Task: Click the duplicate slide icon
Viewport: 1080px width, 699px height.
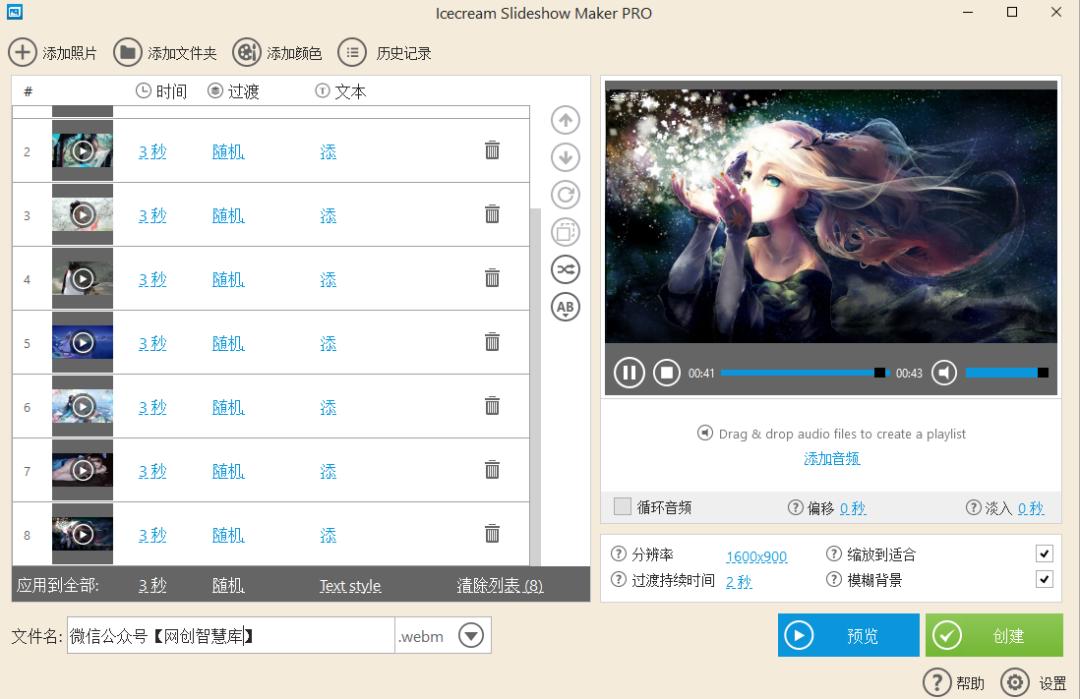Action: click(x=564, y=231)
